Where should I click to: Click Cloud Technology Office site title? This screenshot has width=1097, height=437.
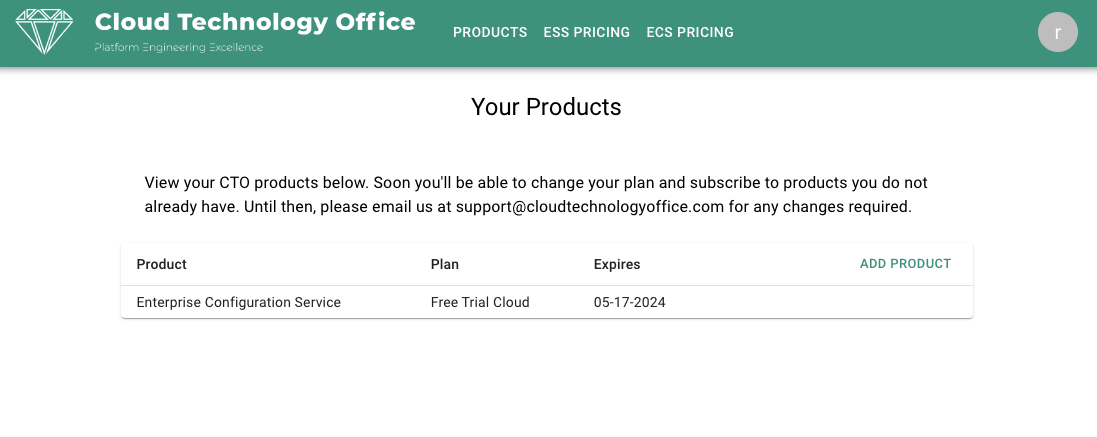255,22
